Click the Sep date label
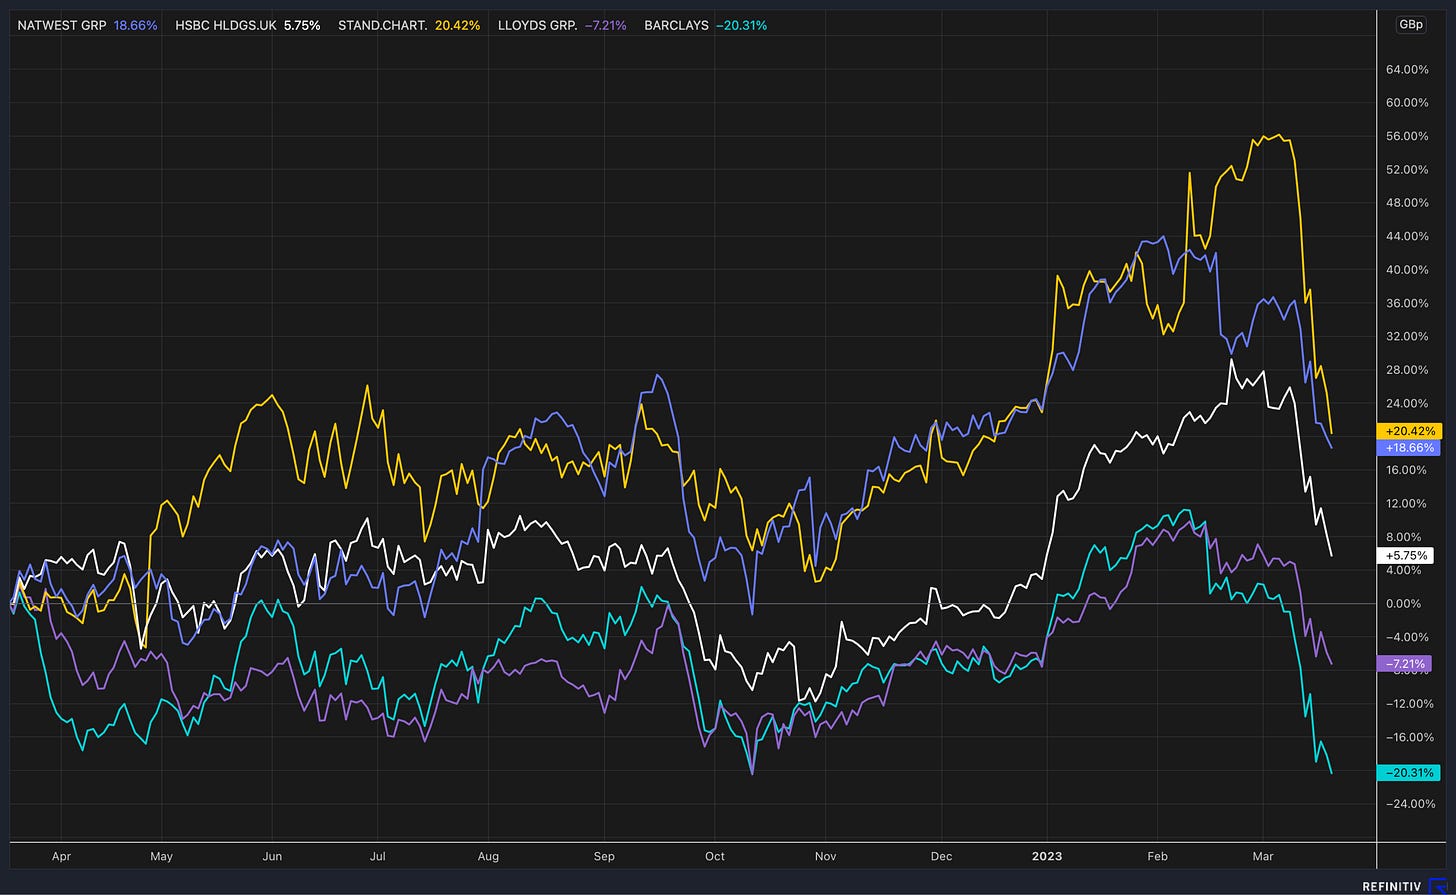1456x895 pixels. [603, 857]
